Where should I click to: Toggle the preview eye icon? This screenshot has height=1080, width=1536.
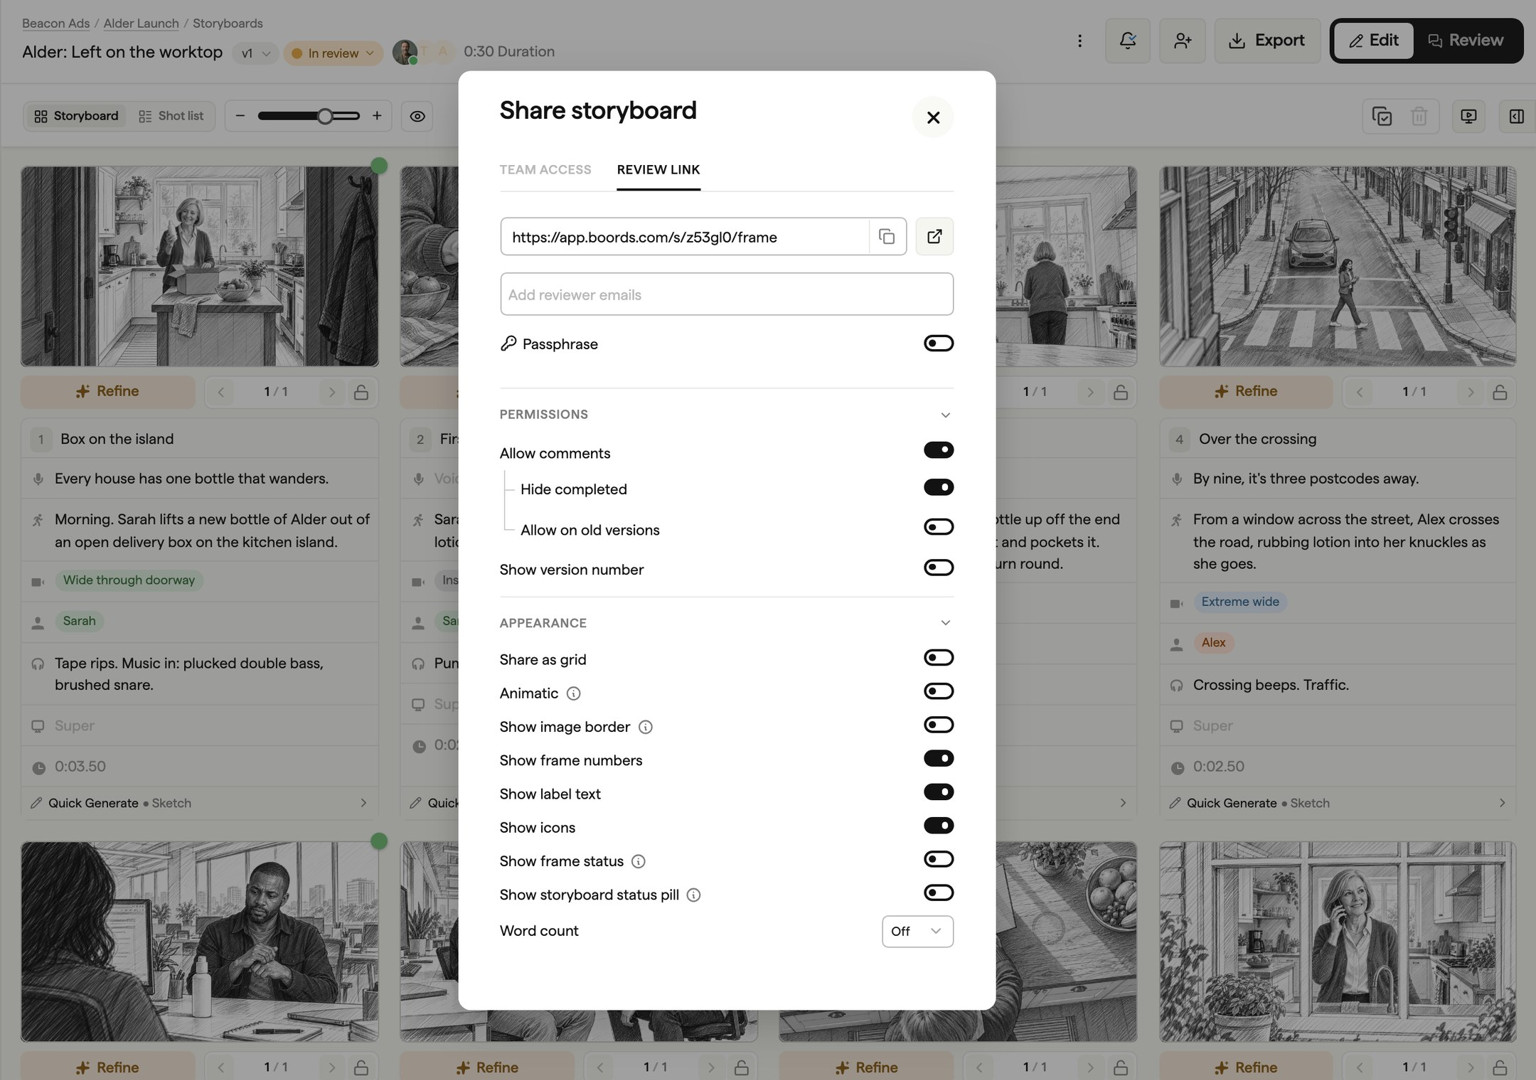coord(418,116)
